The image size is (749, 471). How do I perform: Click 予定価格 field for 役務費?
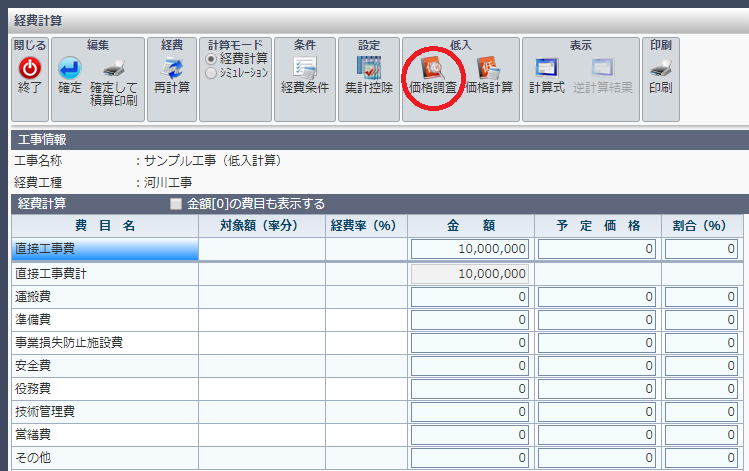[x=597, y=388]
